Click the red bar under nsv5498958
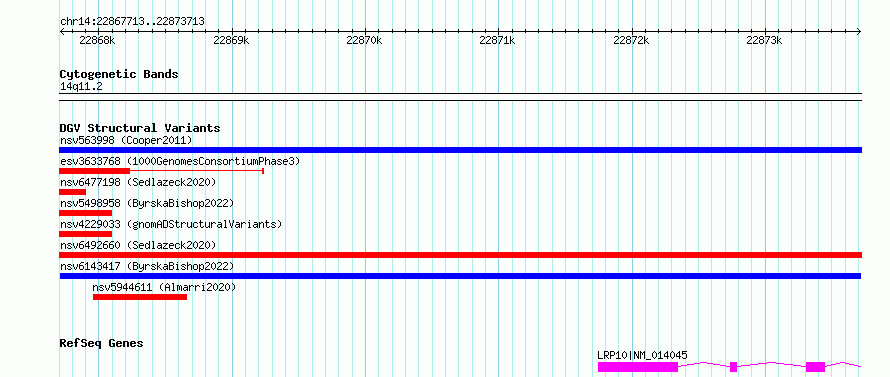The width and height of the screenshot is (890, 377). pos(85,213)
